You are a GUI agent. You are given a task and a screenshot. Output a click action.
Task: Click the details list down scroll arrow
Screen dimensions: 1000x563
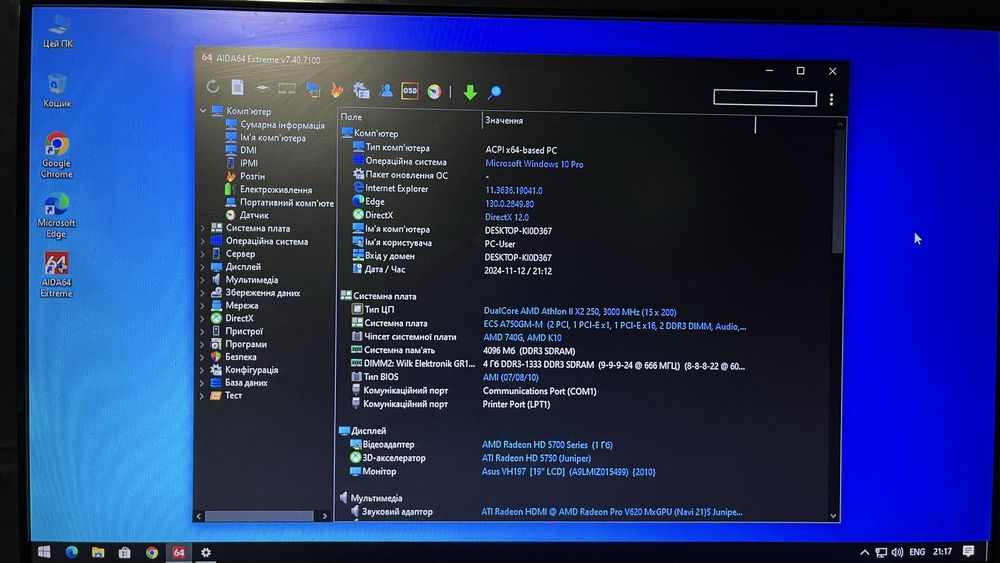coord(833,516)
